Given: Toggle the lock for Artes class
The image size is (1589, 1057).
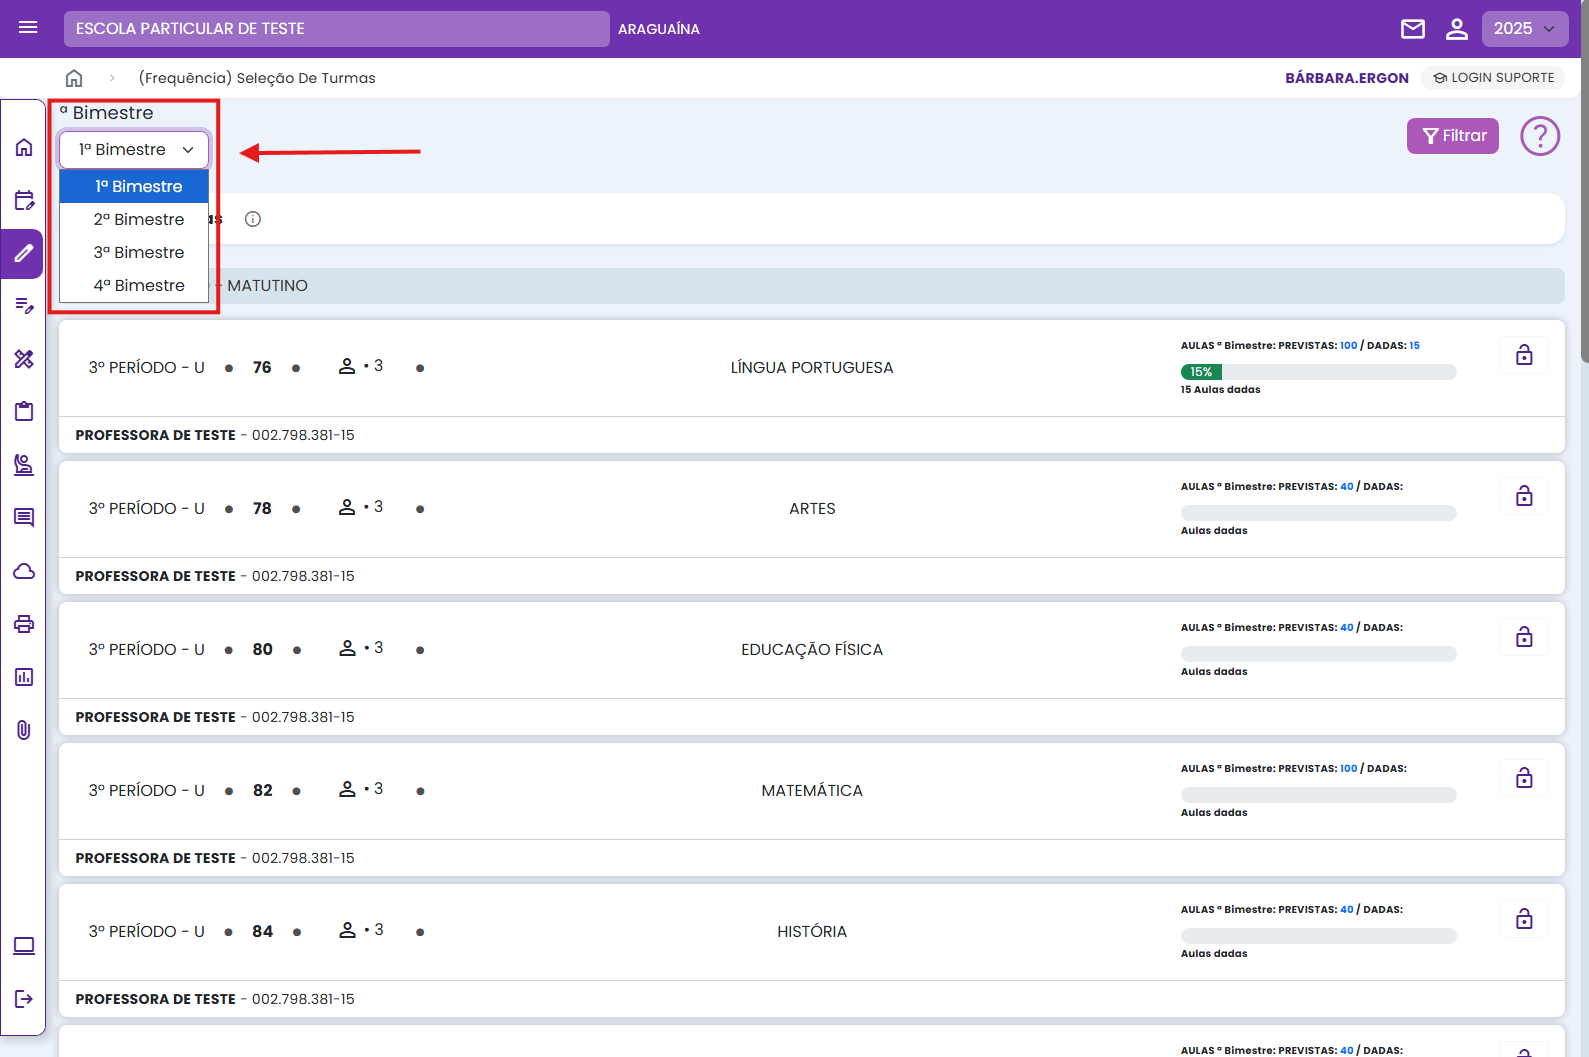Looking at the screenshot, I should pos(1523,496).
